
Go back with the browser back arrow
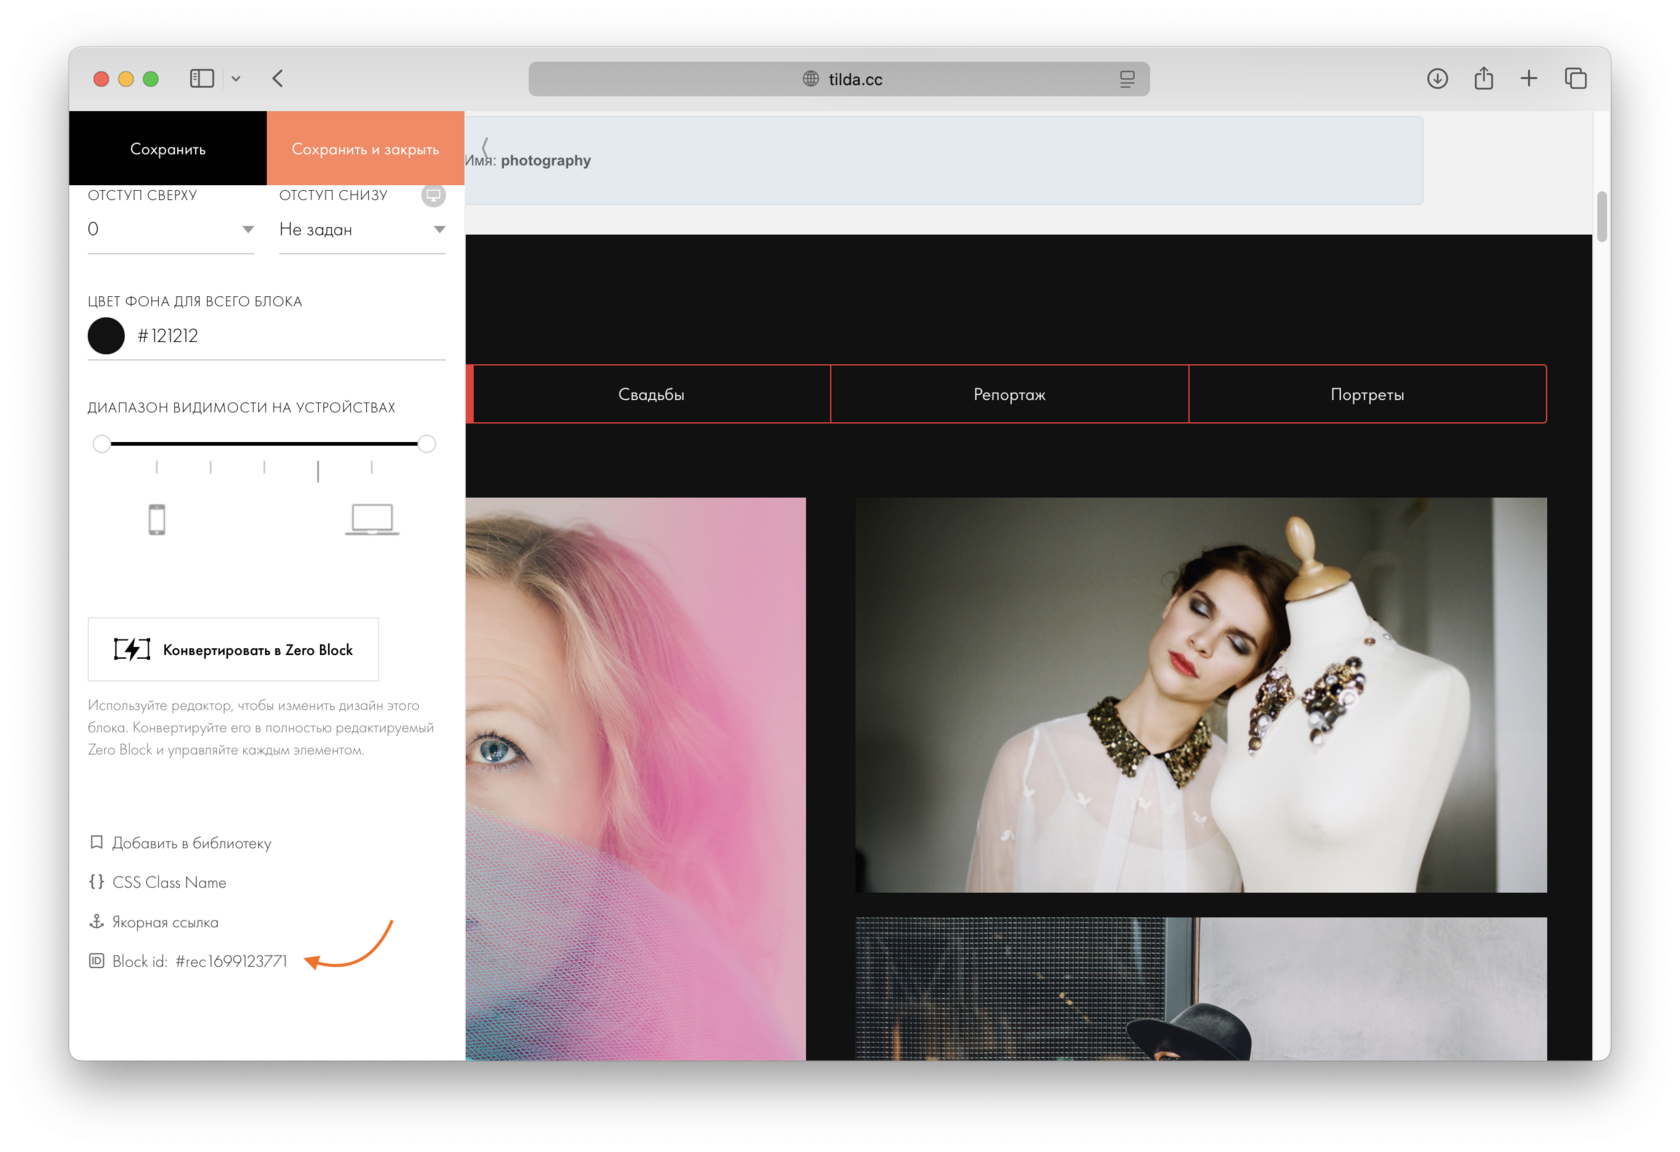coord(278,78)
